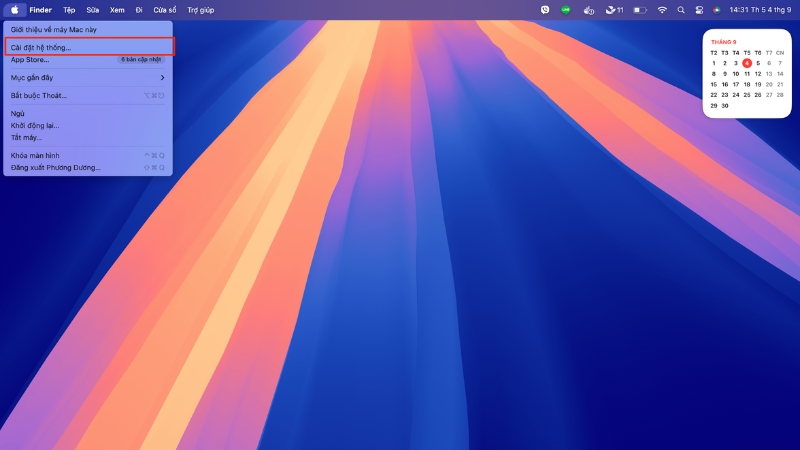Screen dimensions: 800x450
Task: Open the "Tệp" menu
Action: tap(69, 9)
